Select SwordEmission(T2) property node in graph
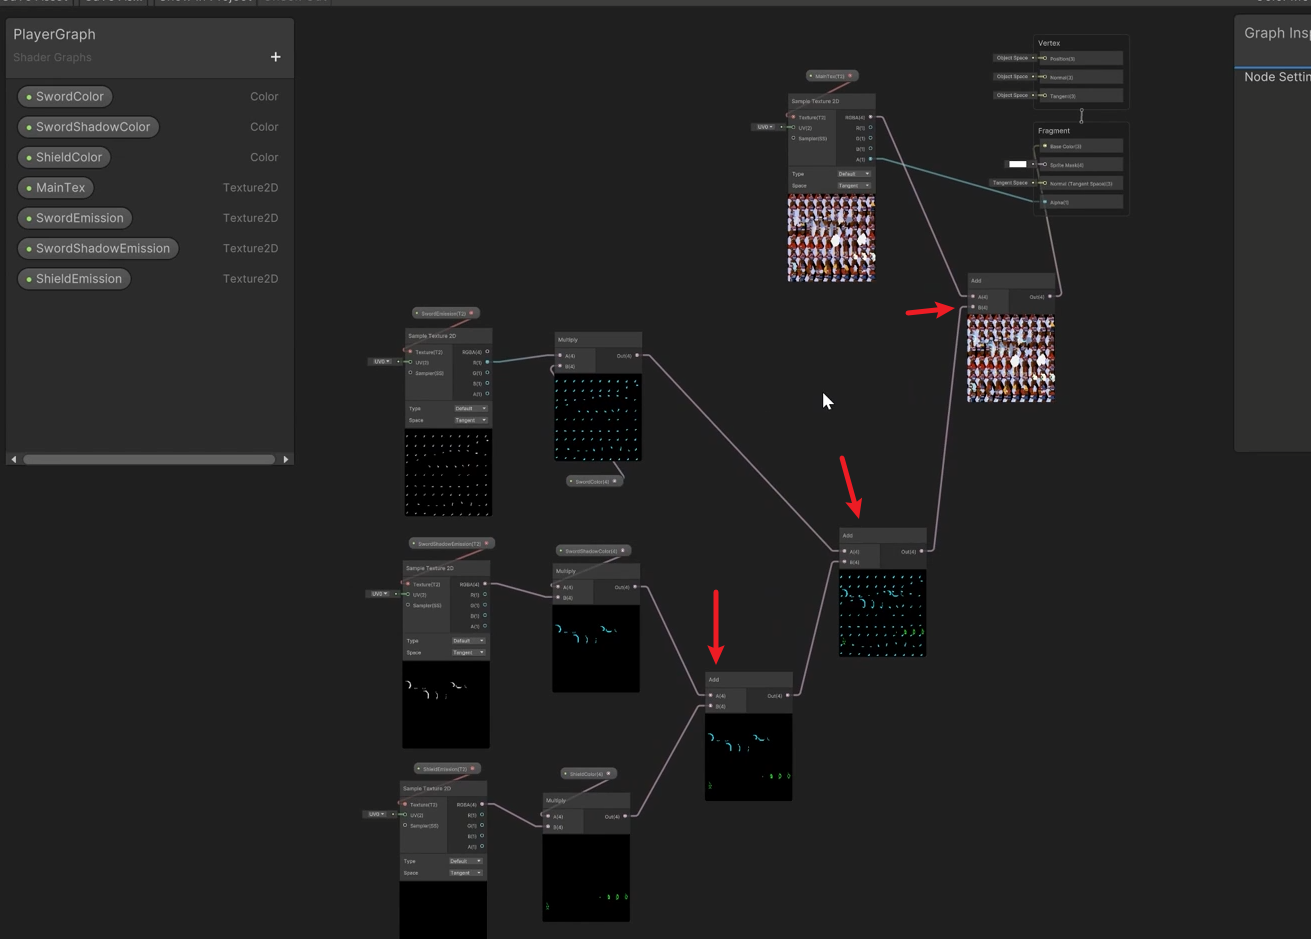This screenshot has width=1311, height=939. pyautogui.click(x=446, y=313)
